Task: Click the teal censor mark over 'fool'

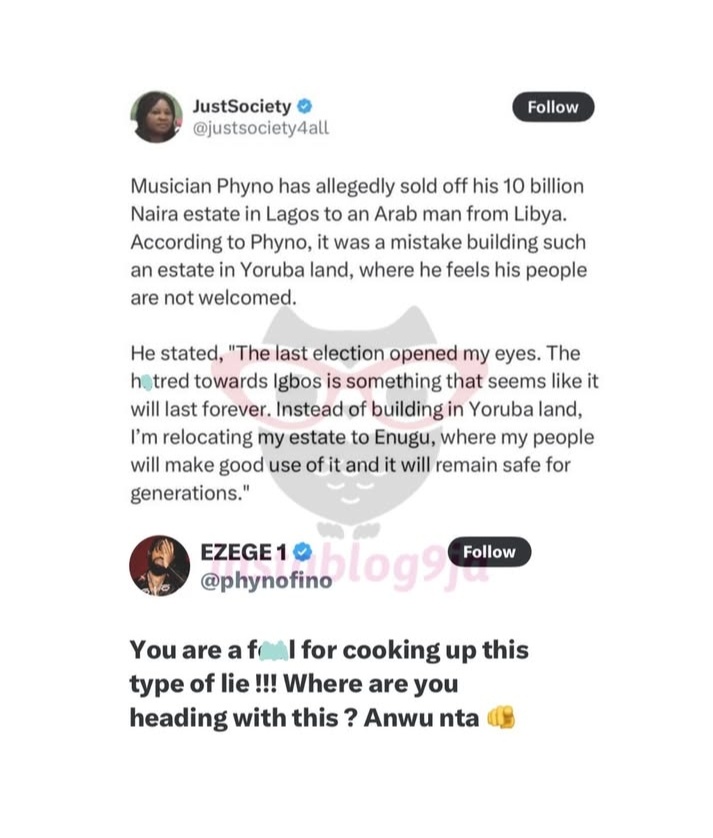Action: click(274, 652)
